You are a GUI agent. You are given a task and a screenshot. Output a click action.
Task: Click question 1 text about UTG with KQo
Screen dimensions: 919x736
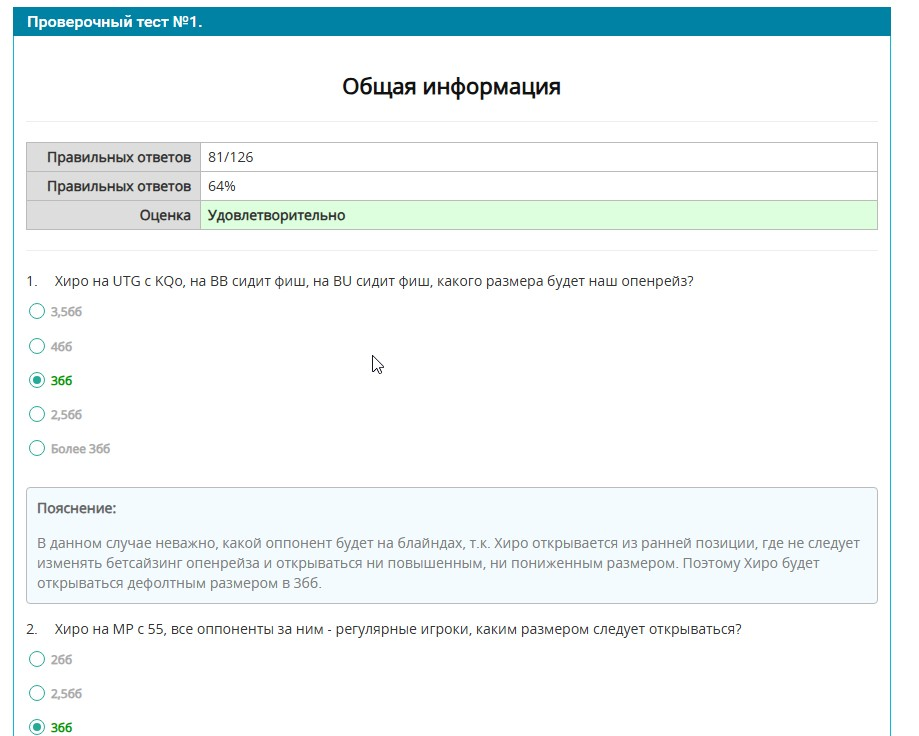tap(374, 281)
